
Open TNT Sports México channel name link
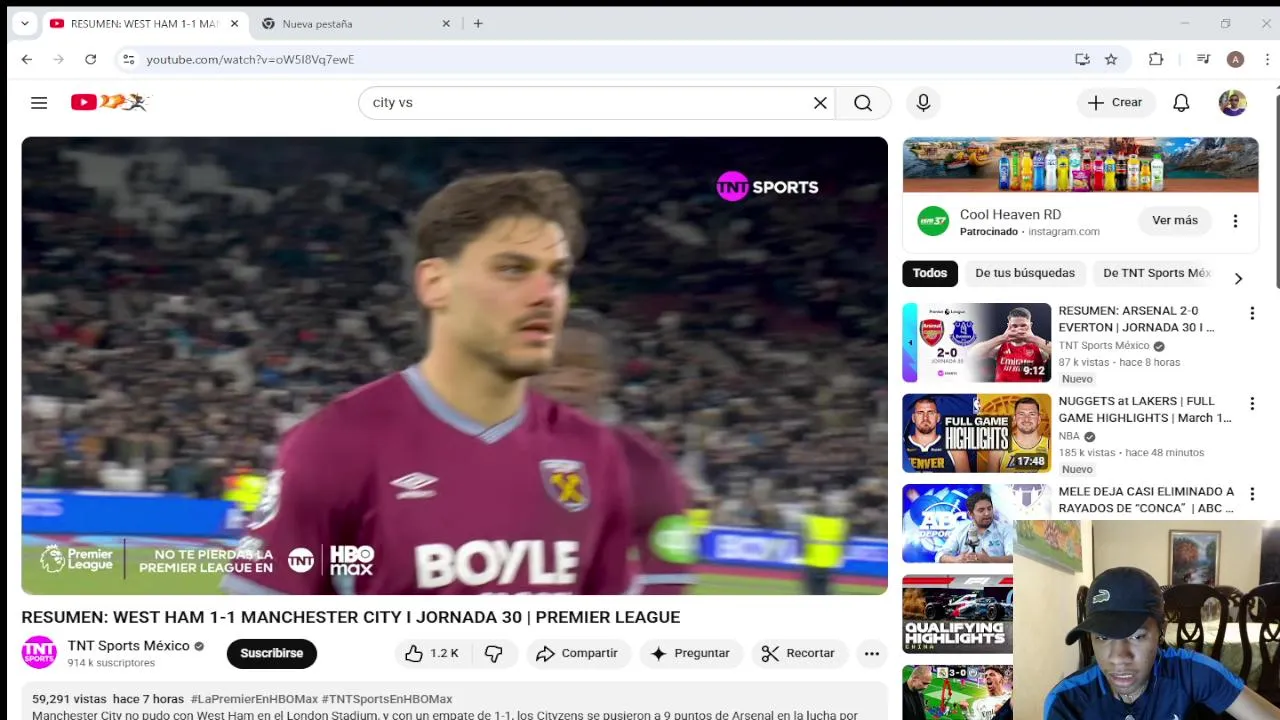128,645
